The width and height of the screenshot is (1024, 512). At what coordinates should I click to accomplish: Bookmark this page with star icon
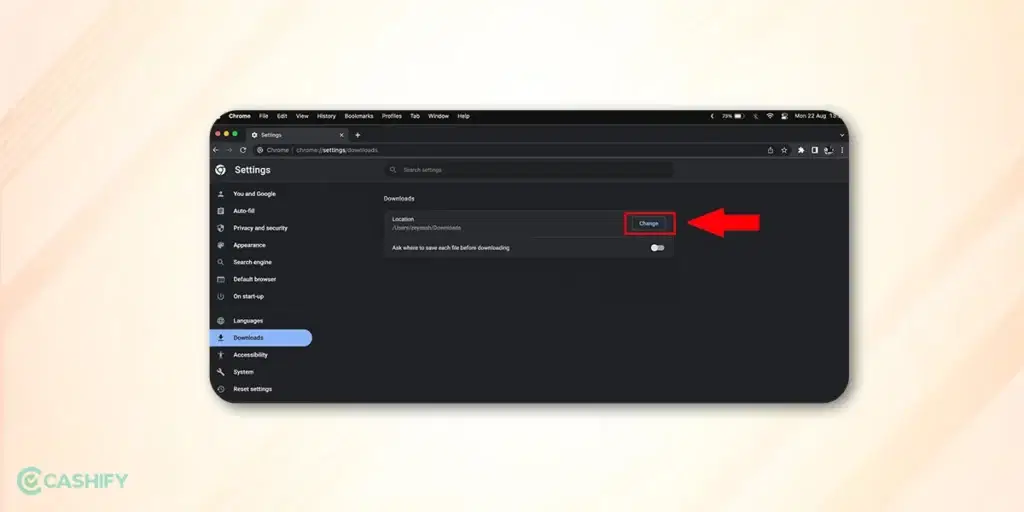(784, 150)
